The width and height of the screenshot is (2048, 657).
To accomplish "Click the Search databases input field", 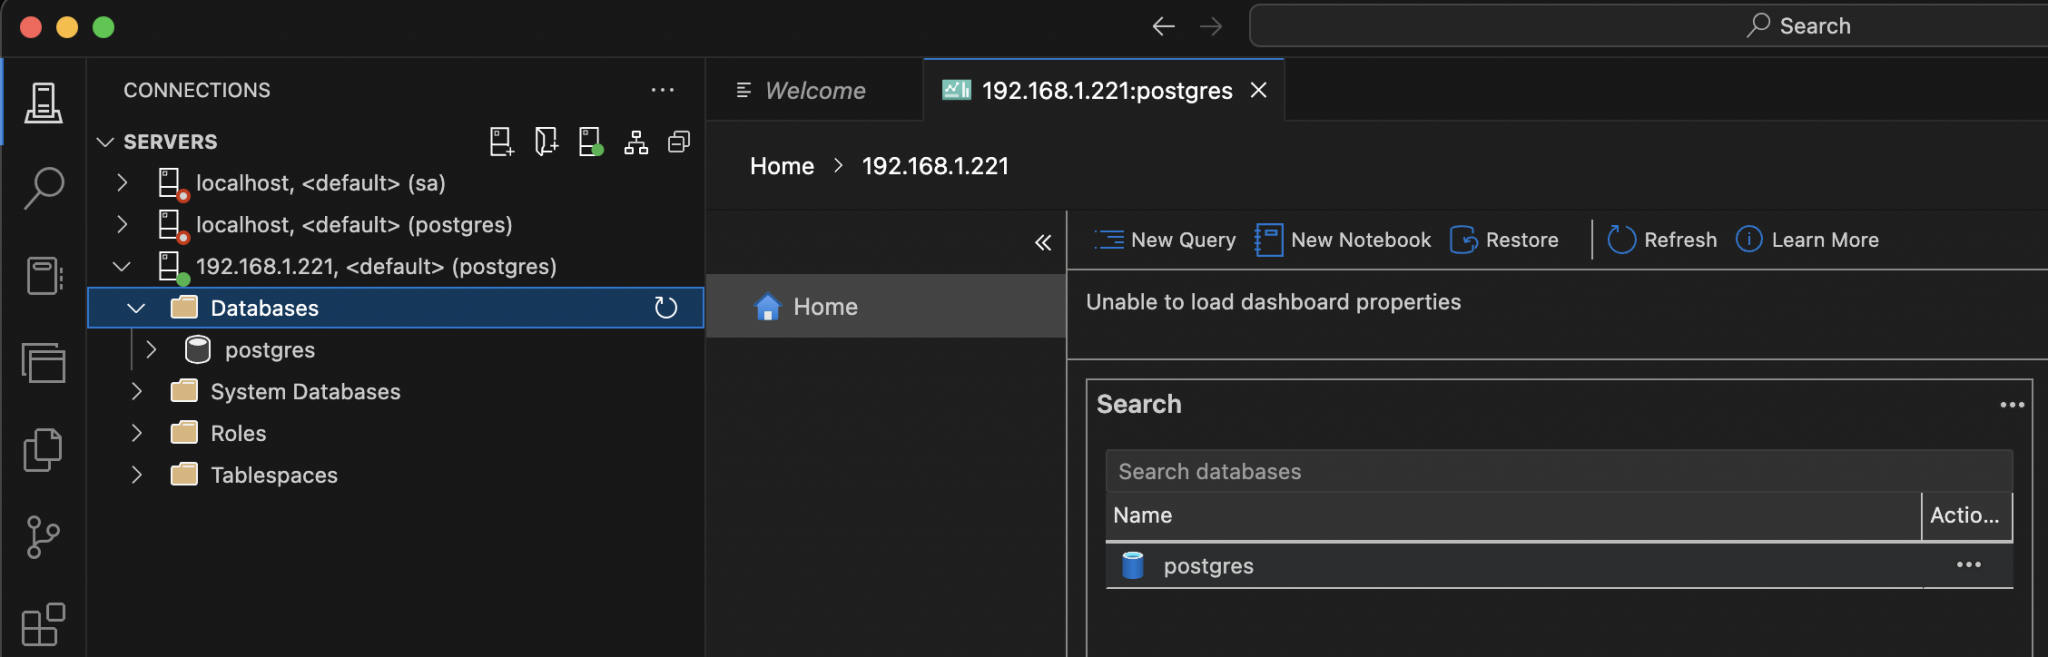I will (x=1558, y=471).
